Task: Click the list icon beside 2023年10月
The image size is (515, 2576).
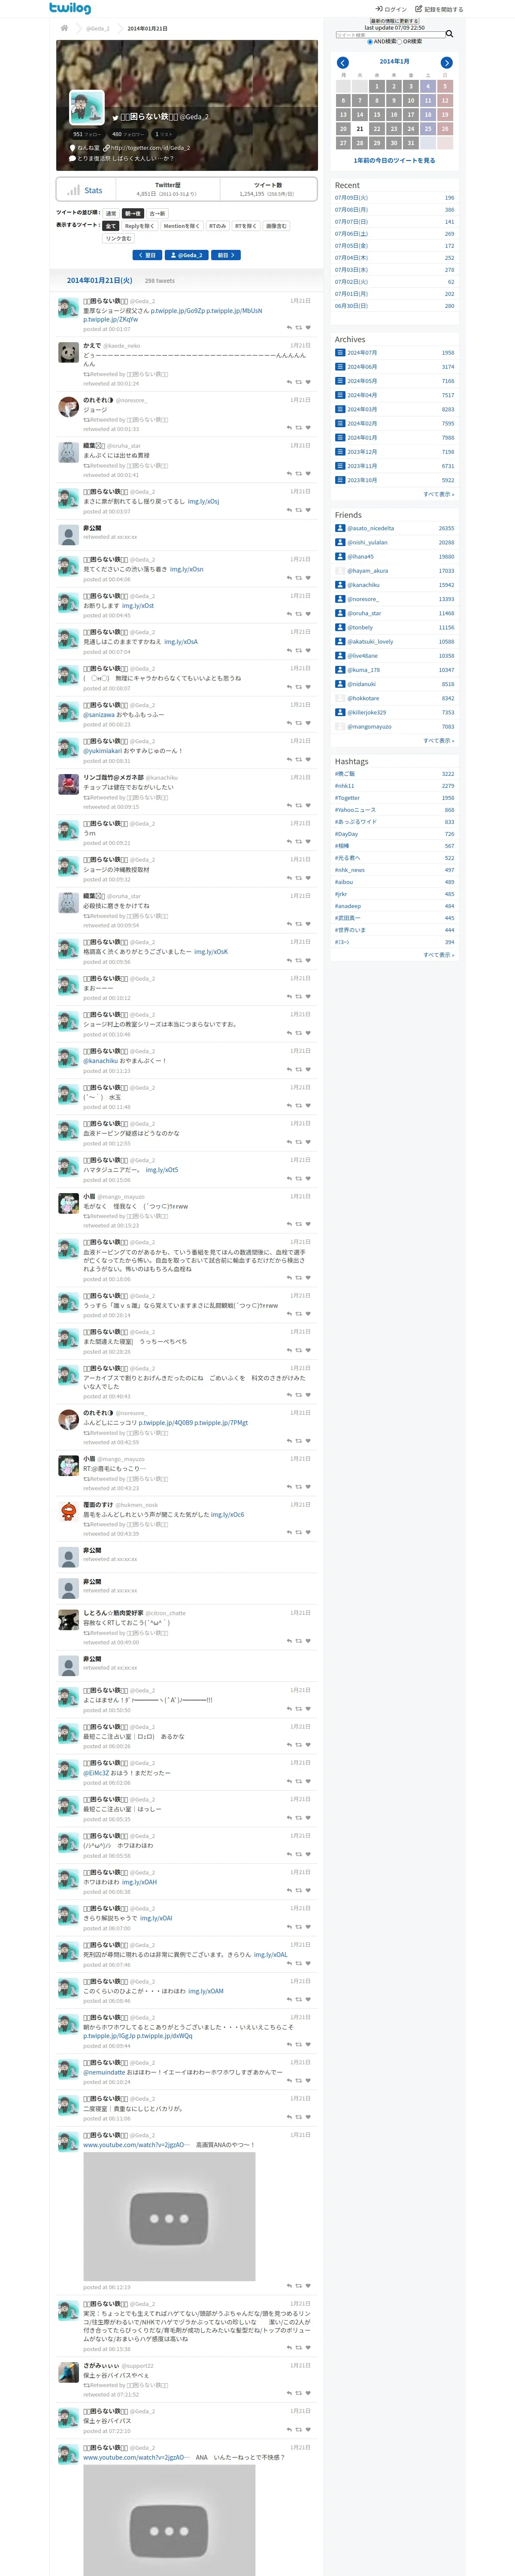Action: point(340,480)
